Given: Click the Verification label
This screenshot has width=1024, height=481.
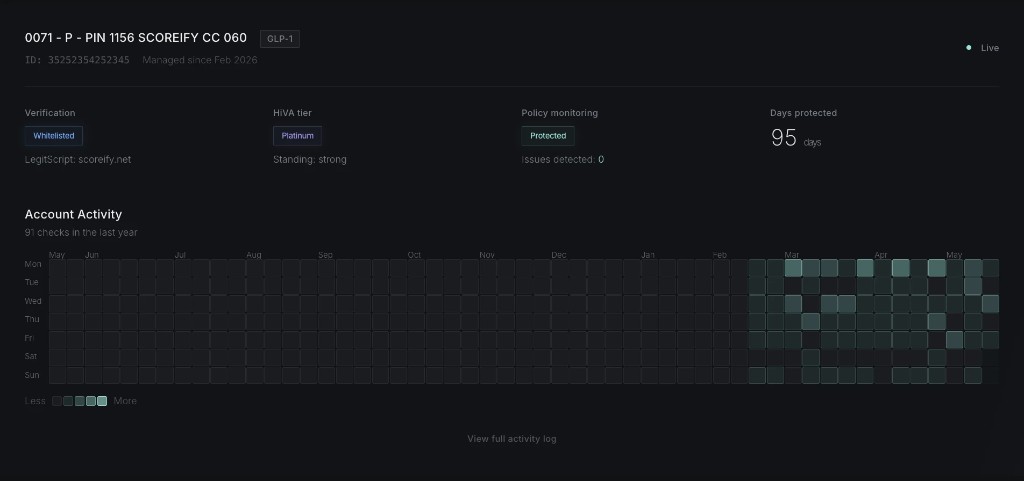Looking at the screenshot, I should click(x=50, y=113).
